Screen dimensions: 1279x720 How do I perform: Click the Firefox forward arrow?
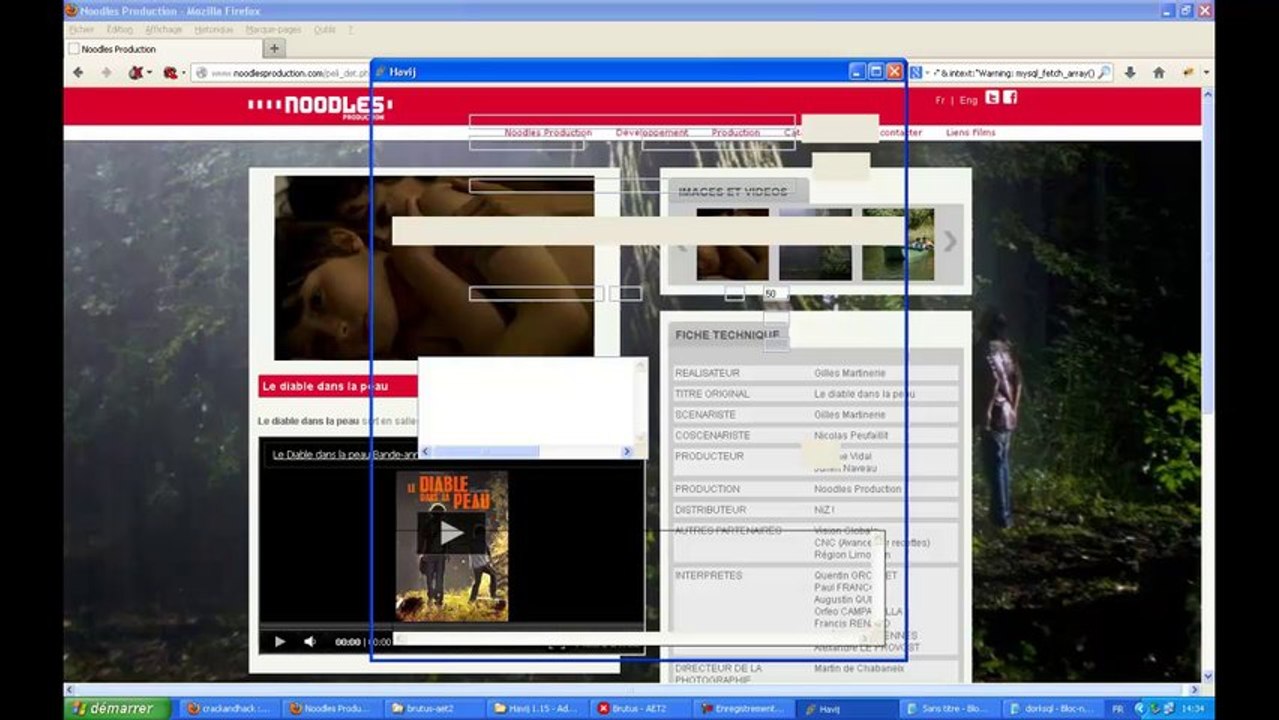point(106,73)
